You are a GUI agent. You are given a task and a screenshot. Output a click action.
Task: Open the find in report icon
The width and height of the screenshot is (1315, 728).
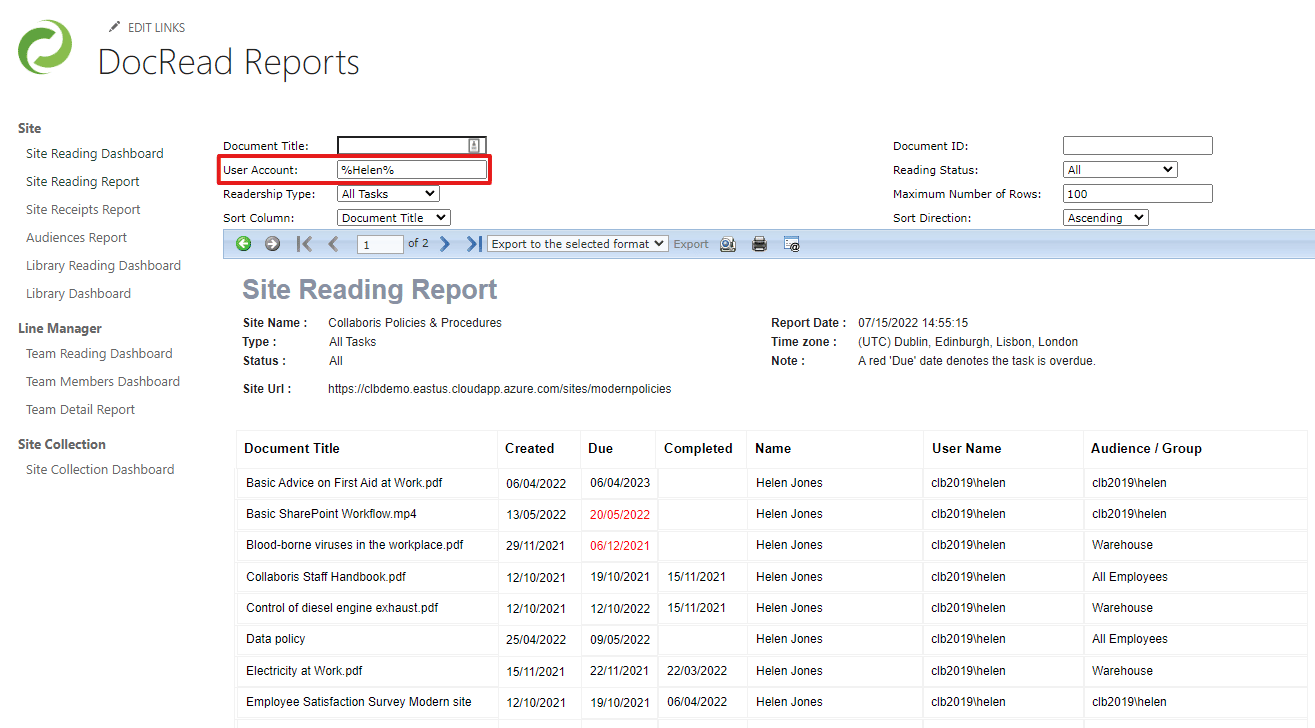click(x=728, y=243)
